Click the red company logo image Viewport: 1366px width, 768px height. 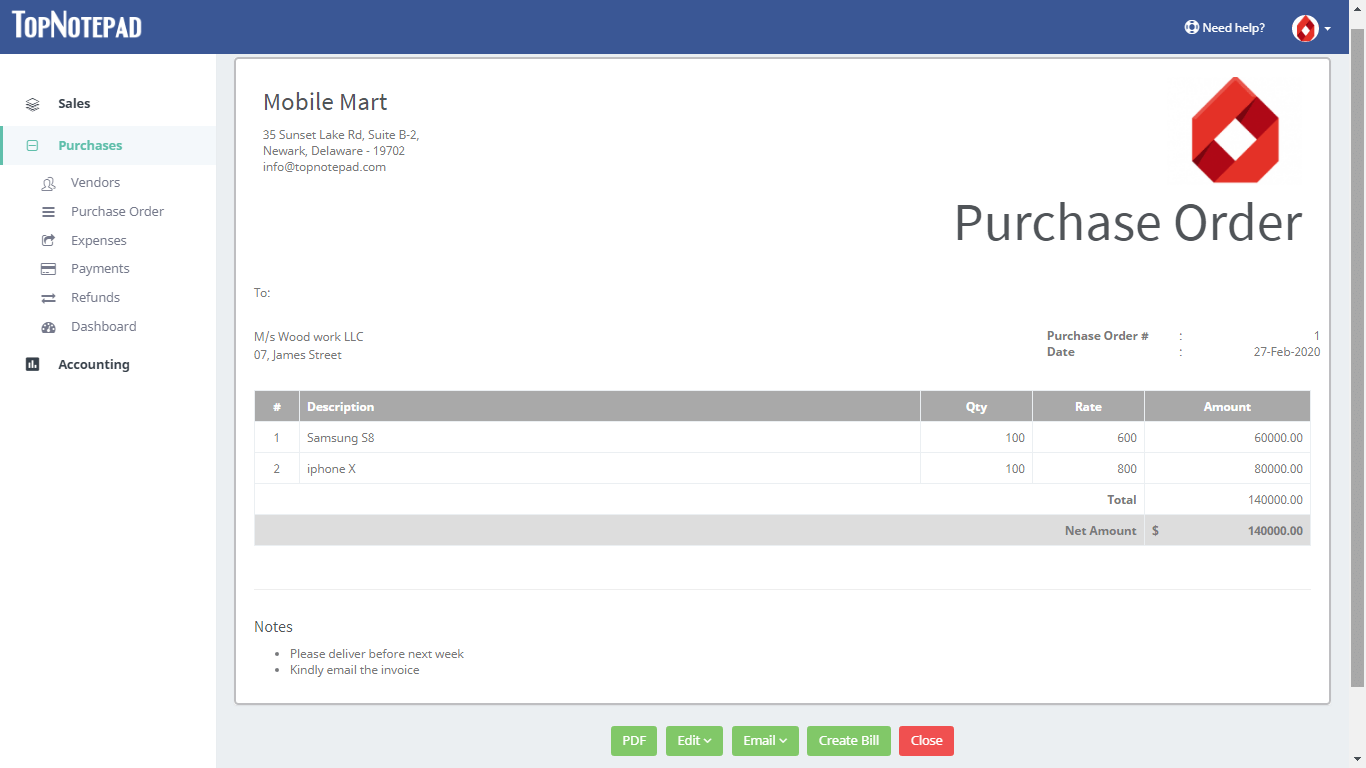(1235, 130)
